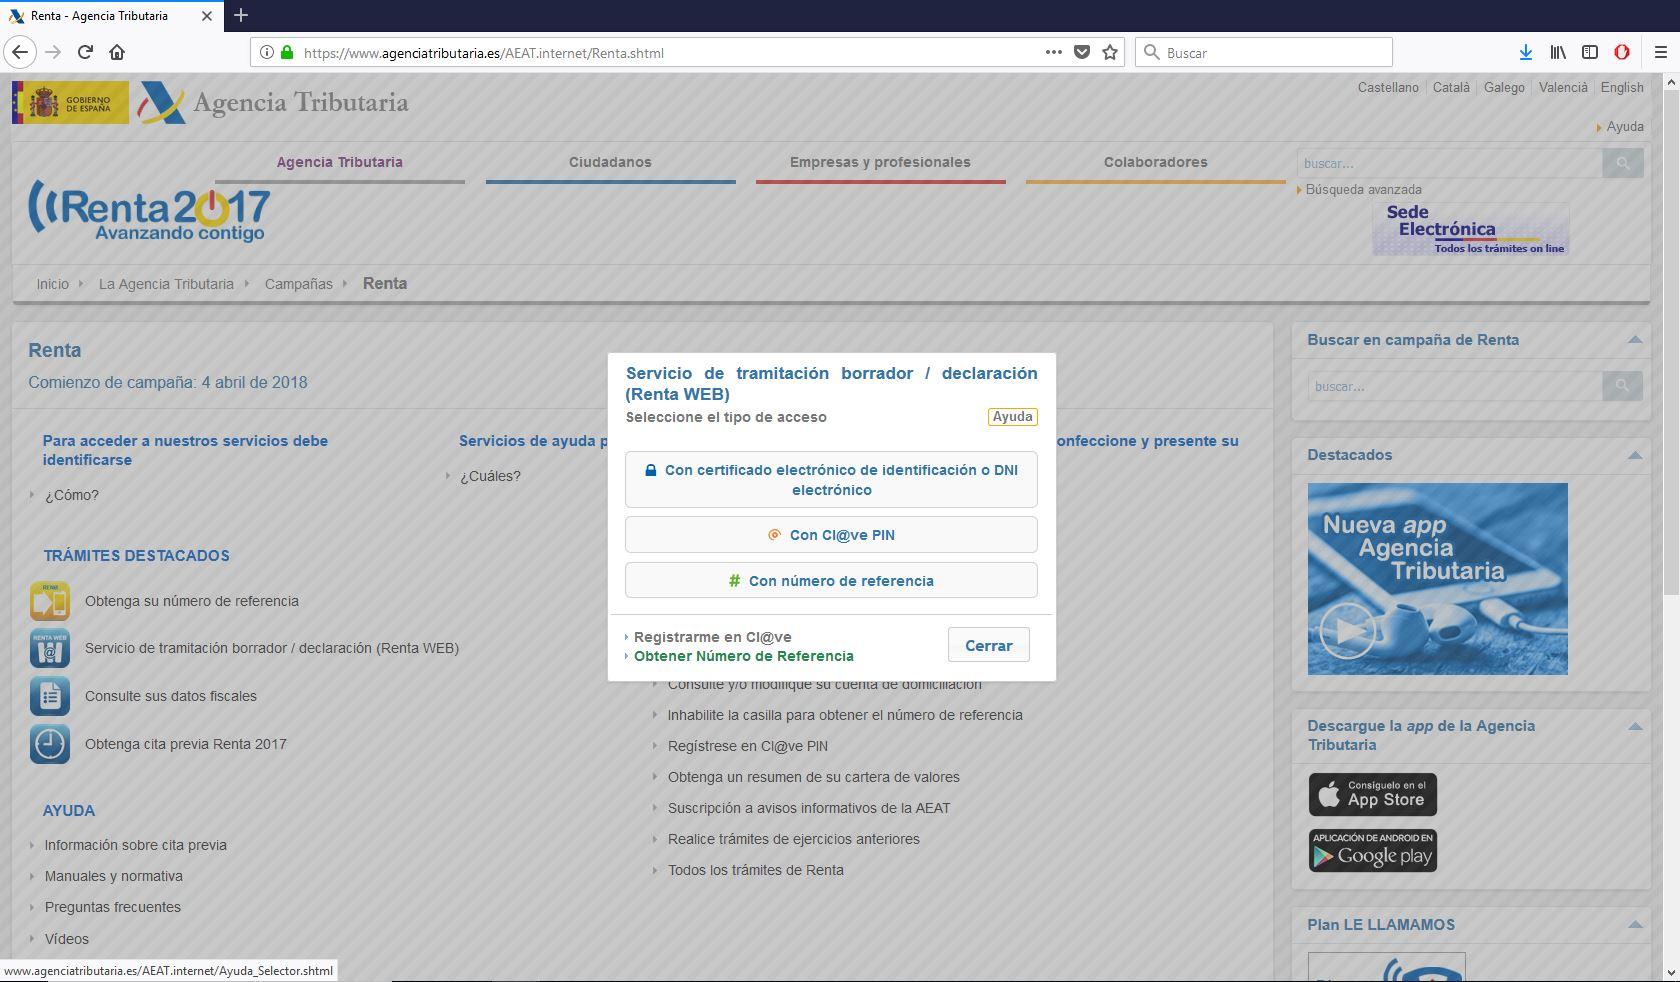Open Manuales y normativa link
This screenshot has height=982, width=1680.
pyautogui.click(x=113, y=876)
